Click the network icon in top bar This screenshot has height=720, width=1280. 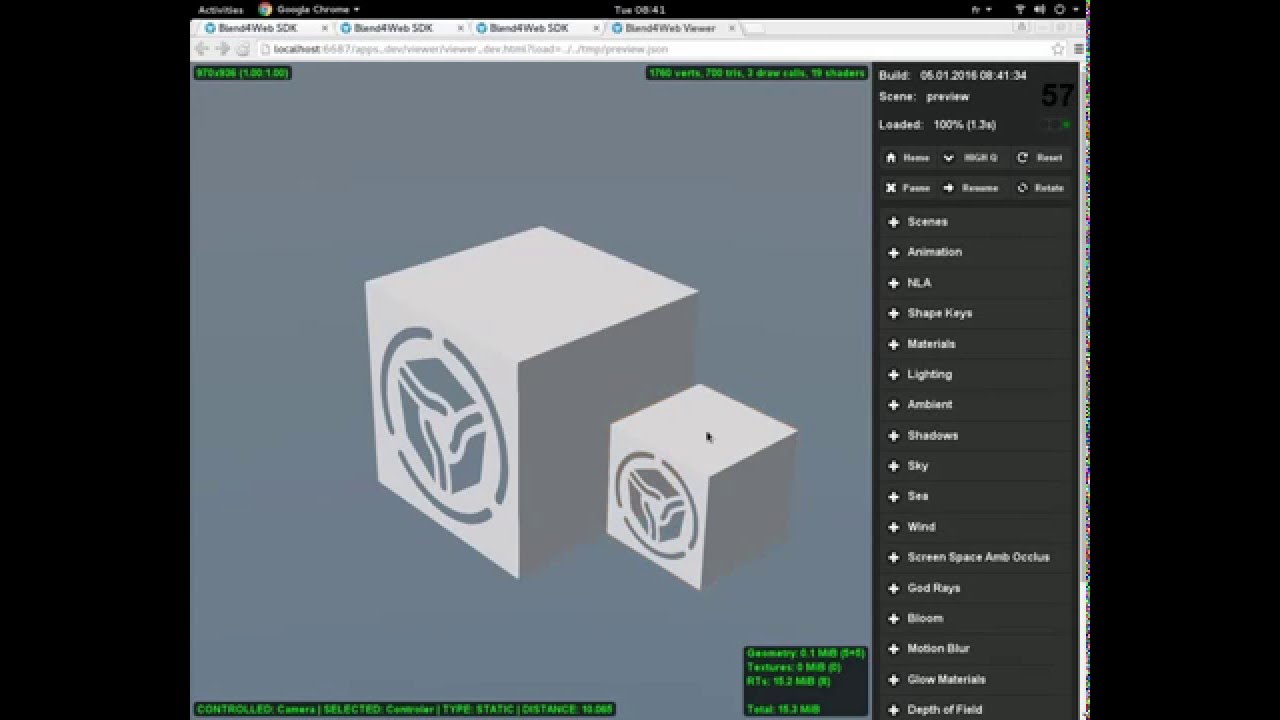pyautogui.click(x=1021, y=9)
